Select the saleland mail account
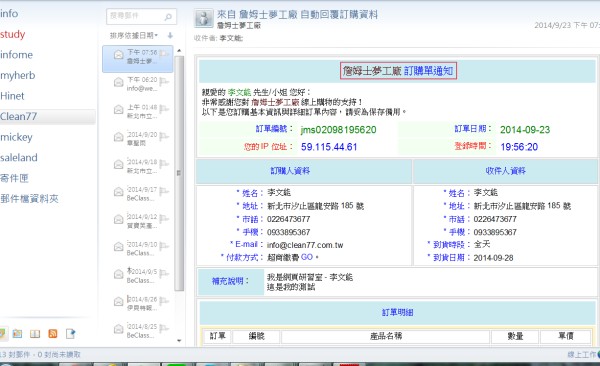 pos(19,157)
